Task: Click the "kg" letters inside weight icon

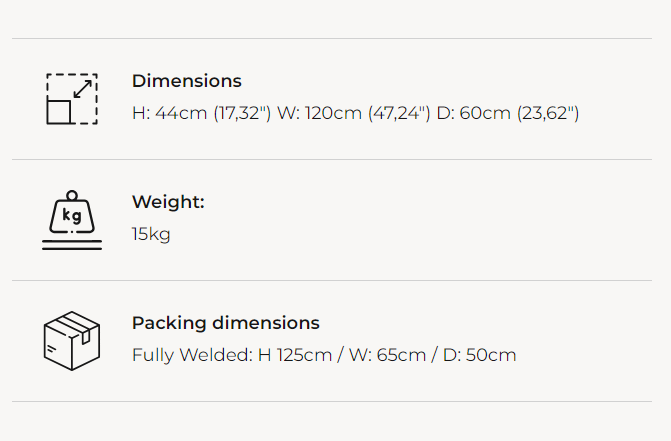Action: click(x=72, y=215)
